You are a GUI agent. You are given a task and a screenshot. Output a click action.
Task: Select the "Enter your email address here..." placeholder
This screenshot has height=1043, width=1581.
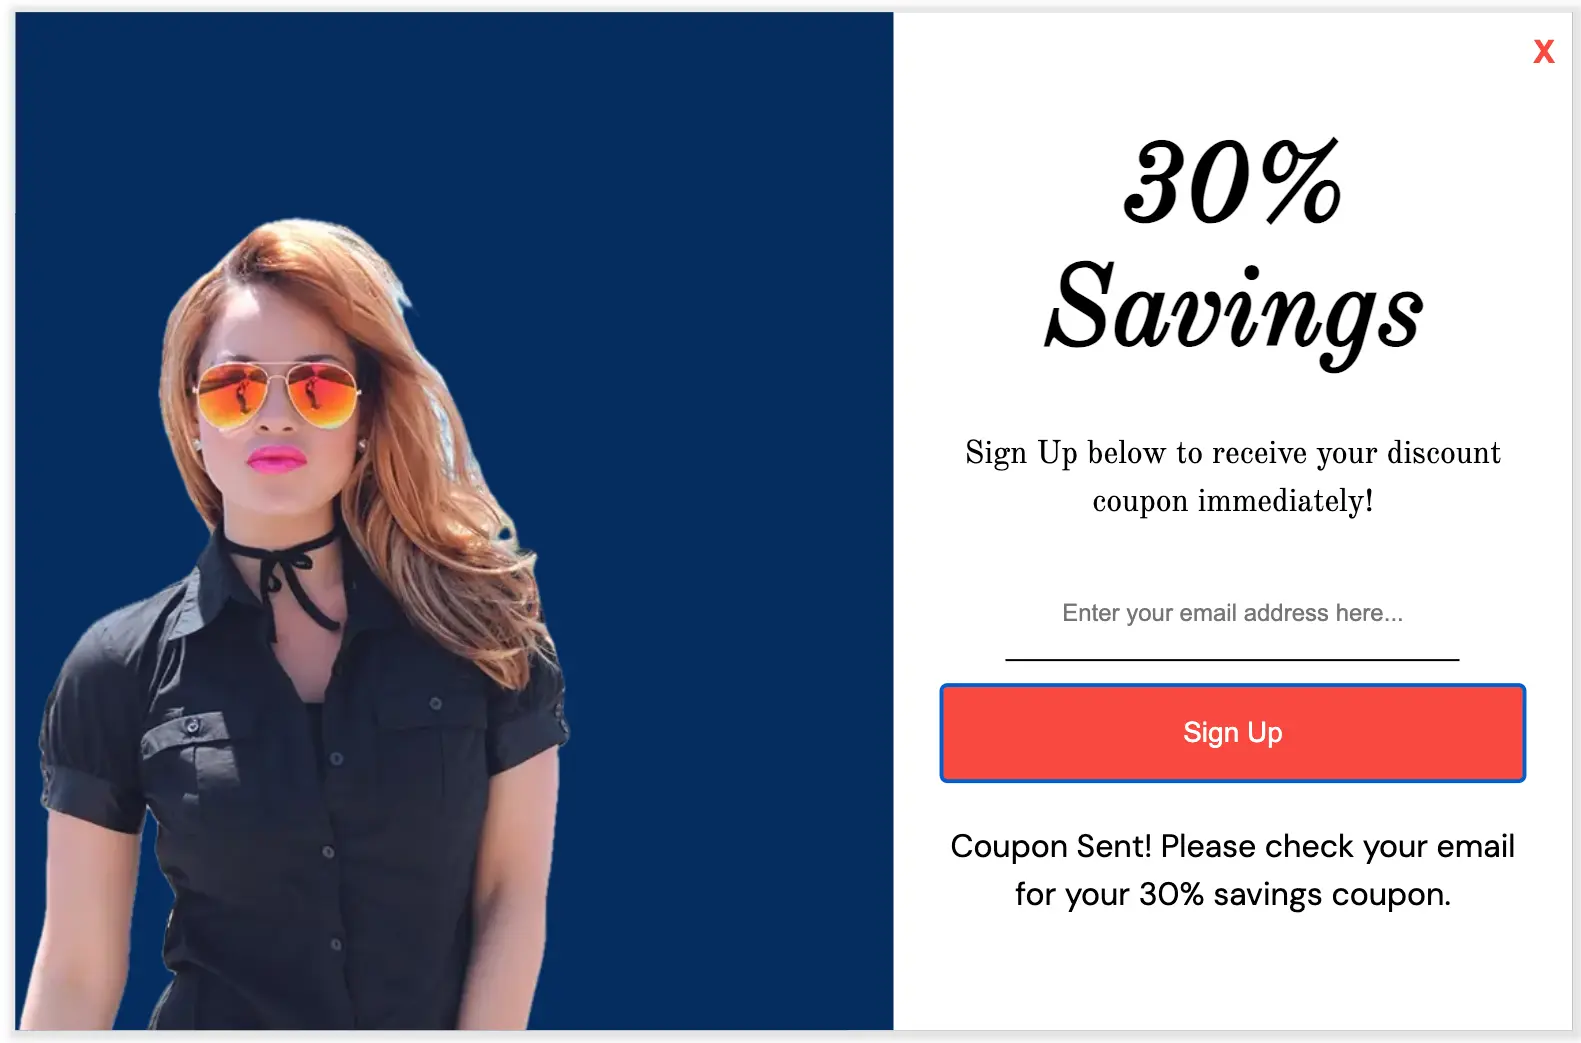tap(1232, 613)
